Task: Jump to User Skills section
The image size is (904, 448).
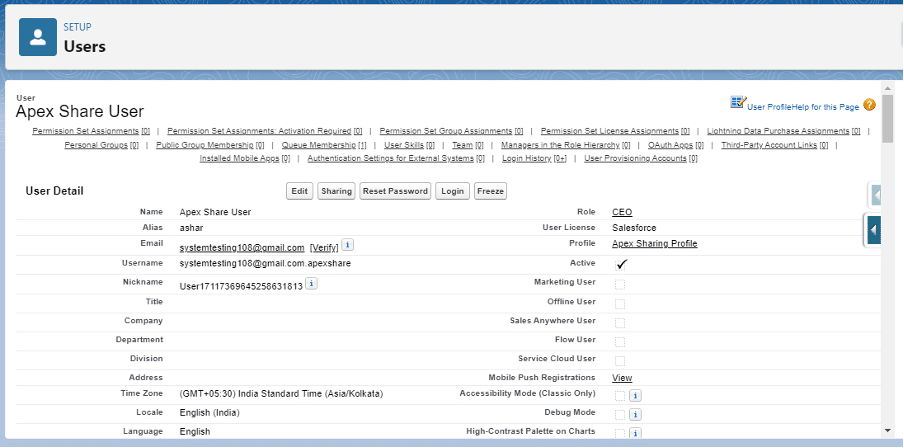Action: tap(409, 145)
